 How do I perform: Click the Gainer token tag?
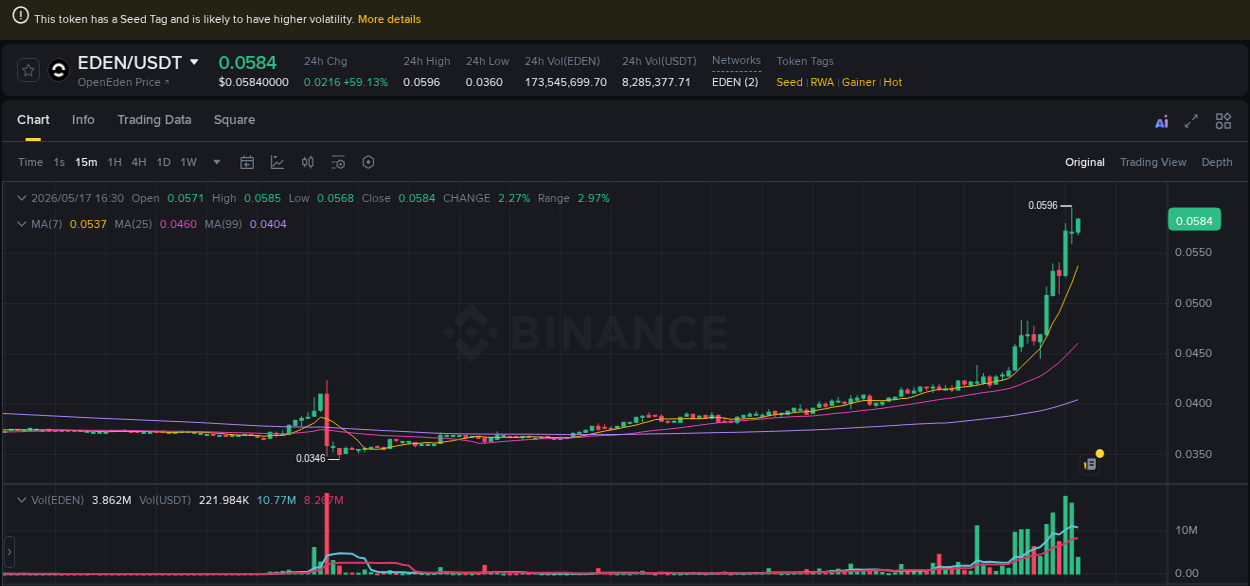tap(859, 82)
